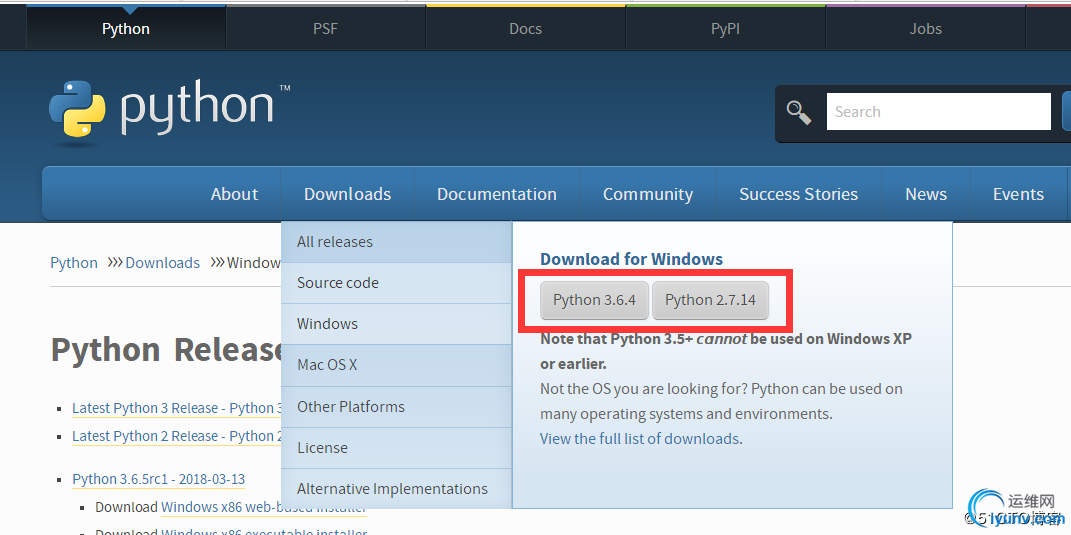The image size is (1071, 535).
Task: Choose Other Platforms in Downloads submenu
Action: (x=396, y=407)
